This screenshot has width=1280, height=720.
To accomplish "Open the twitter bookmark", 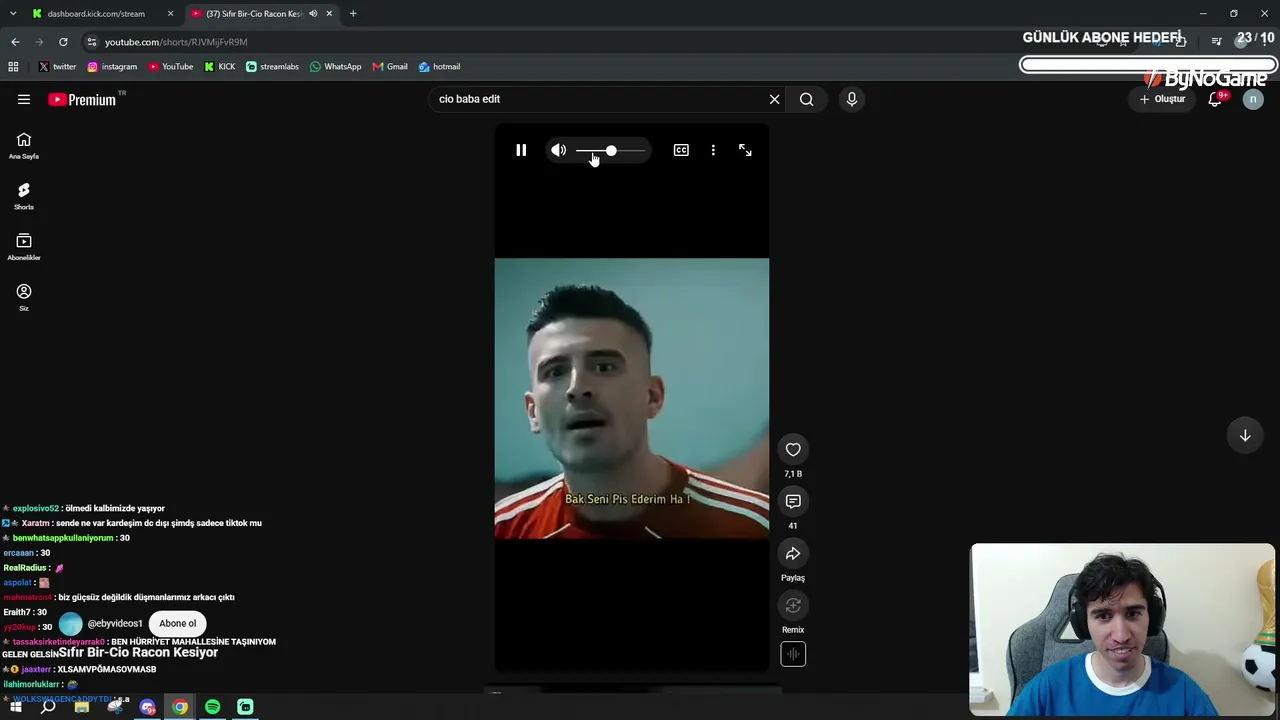I will tap(57, 67).
